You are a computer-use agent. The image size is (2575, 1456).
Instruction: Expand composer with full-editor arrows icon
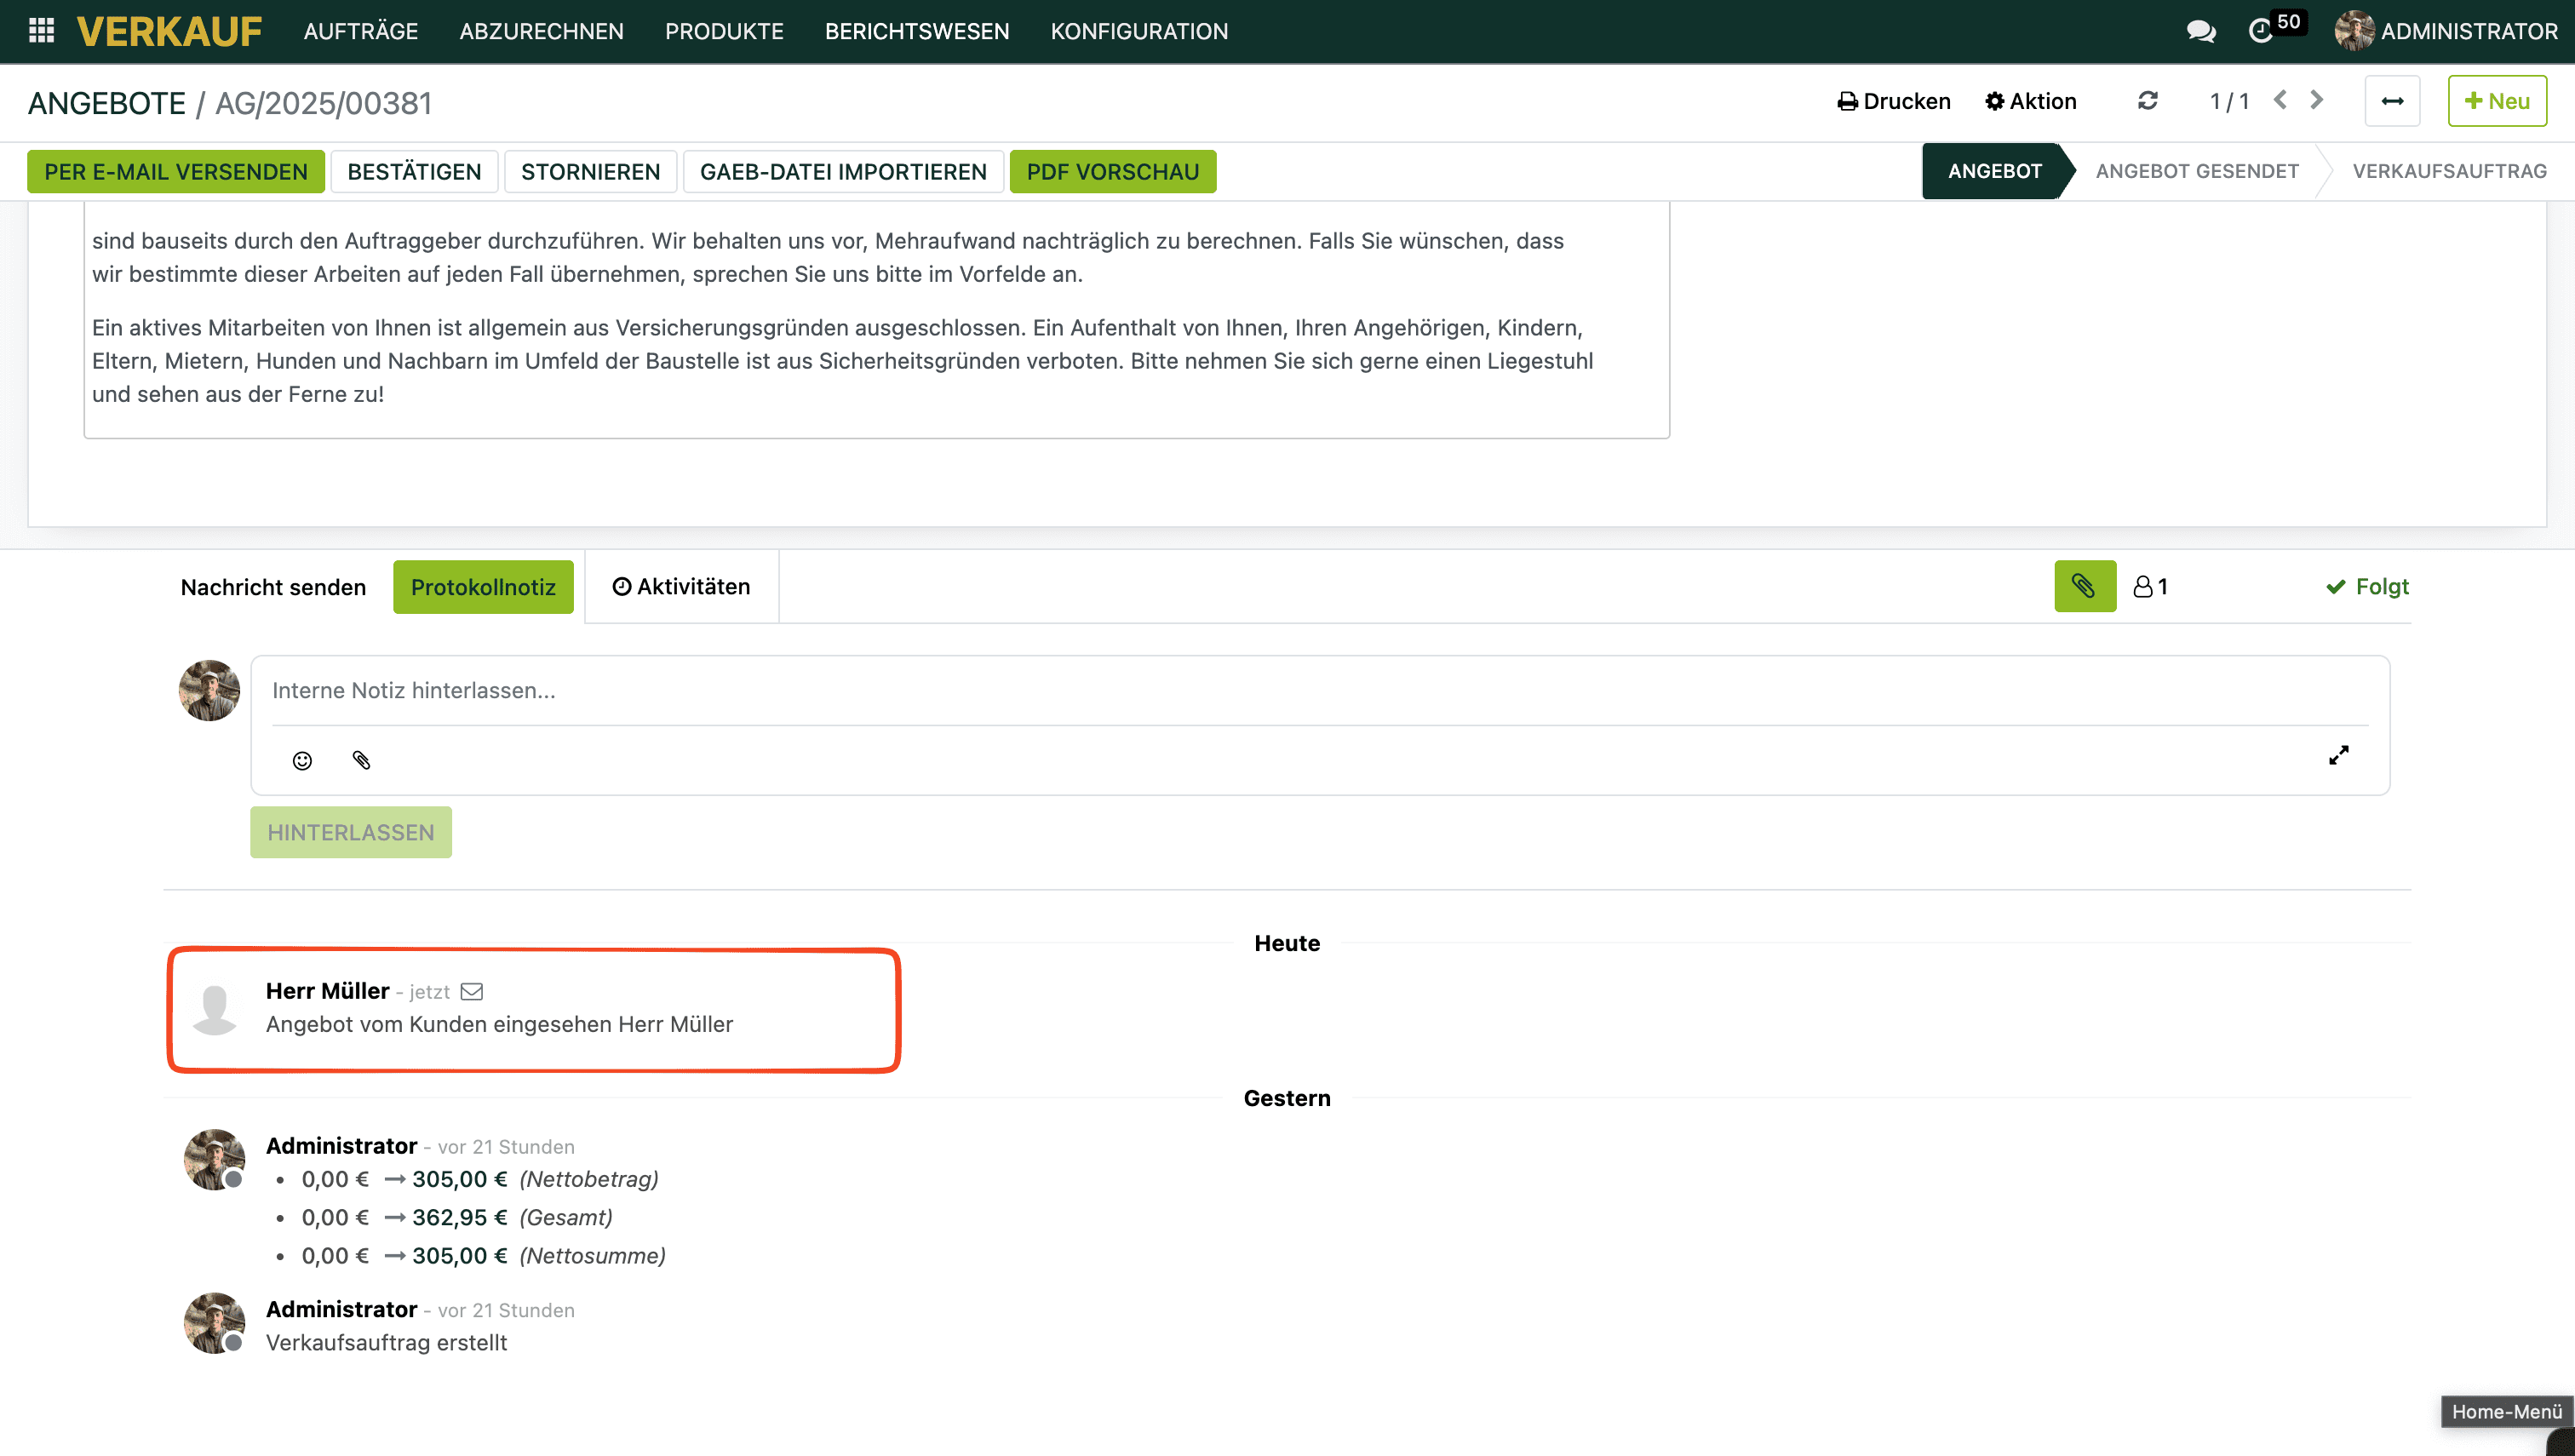(2338, 756)
